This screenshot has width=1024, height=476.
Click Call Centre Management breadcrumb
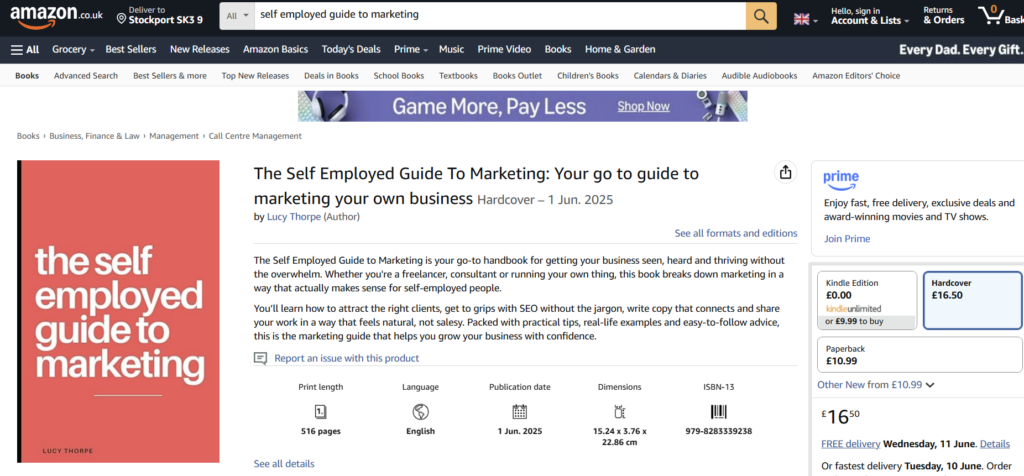point(255,136)
